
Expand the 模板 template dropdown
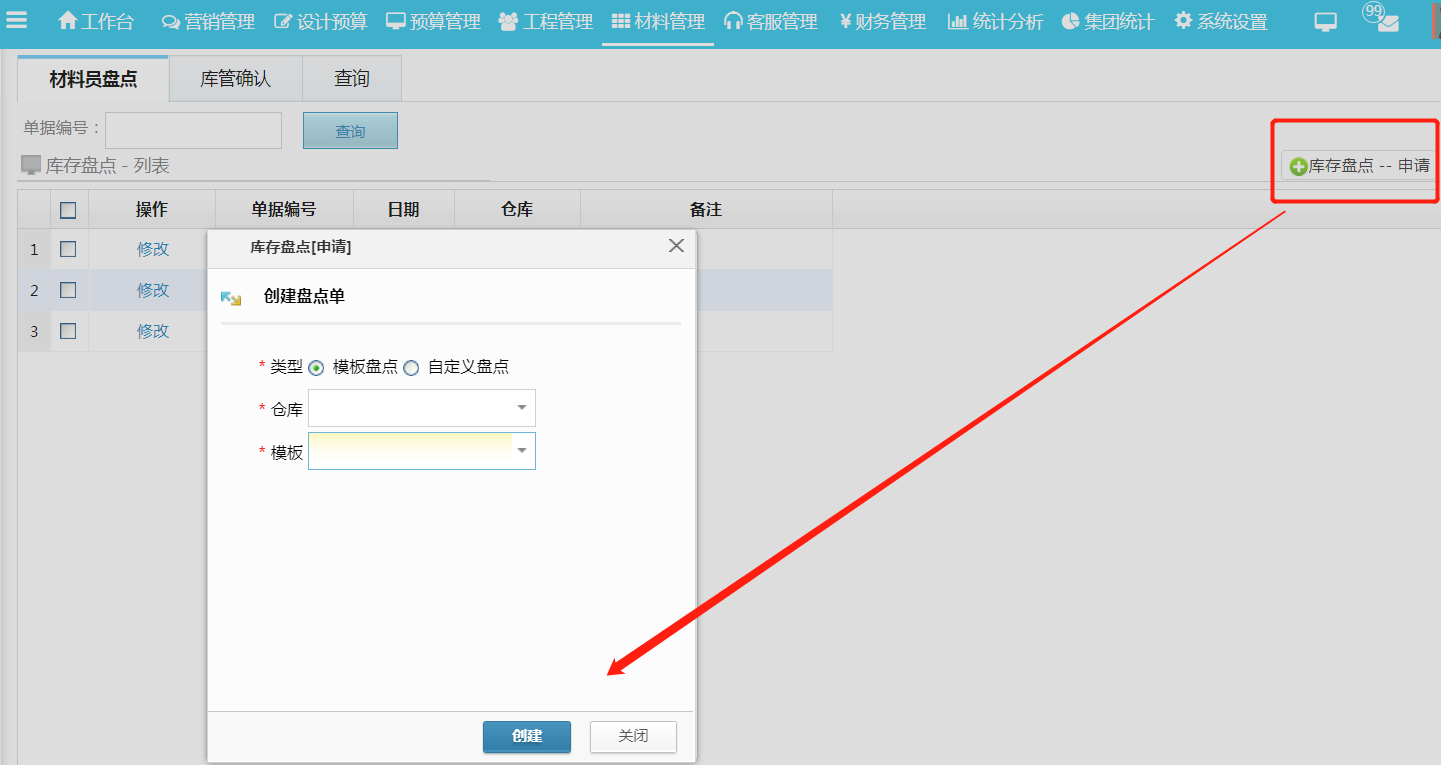pyautogui.click(x=521, y=451)
